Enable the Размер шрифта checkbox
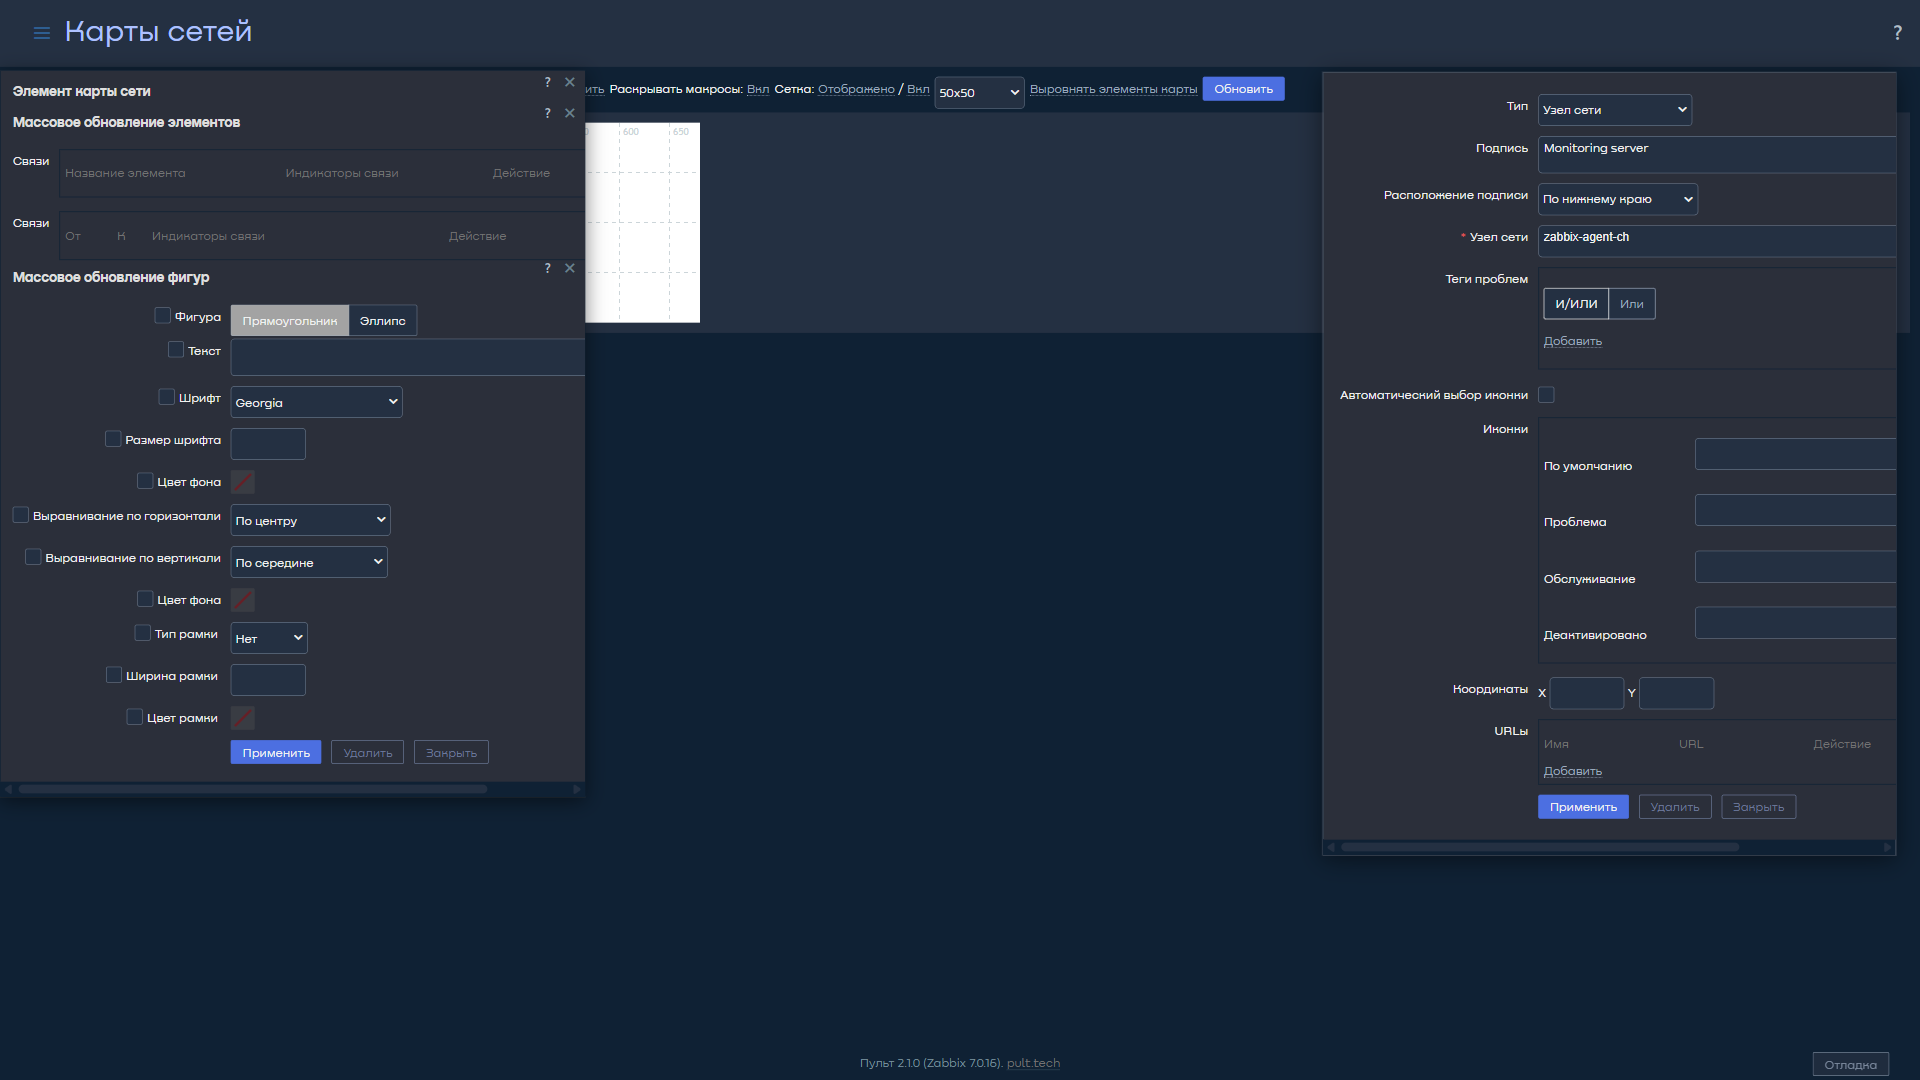The height and width of the screenshot is (1080, 1920). 113,439
